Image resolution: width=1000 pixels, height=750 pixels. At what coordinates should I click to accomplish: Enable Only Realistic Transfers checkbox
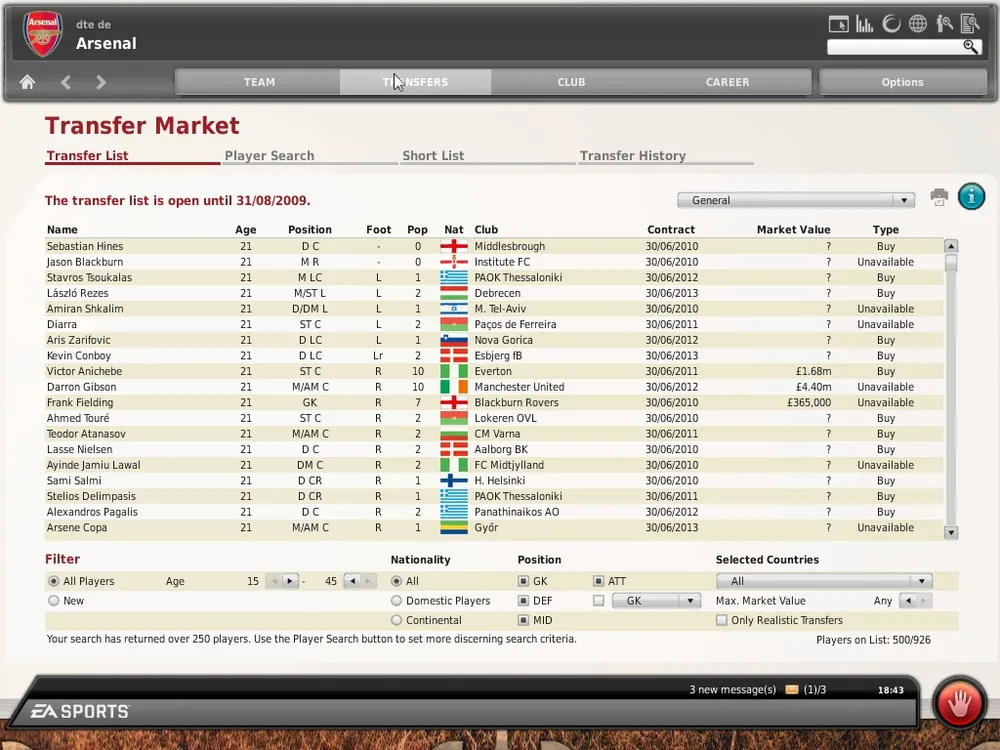tap(721, 620)
